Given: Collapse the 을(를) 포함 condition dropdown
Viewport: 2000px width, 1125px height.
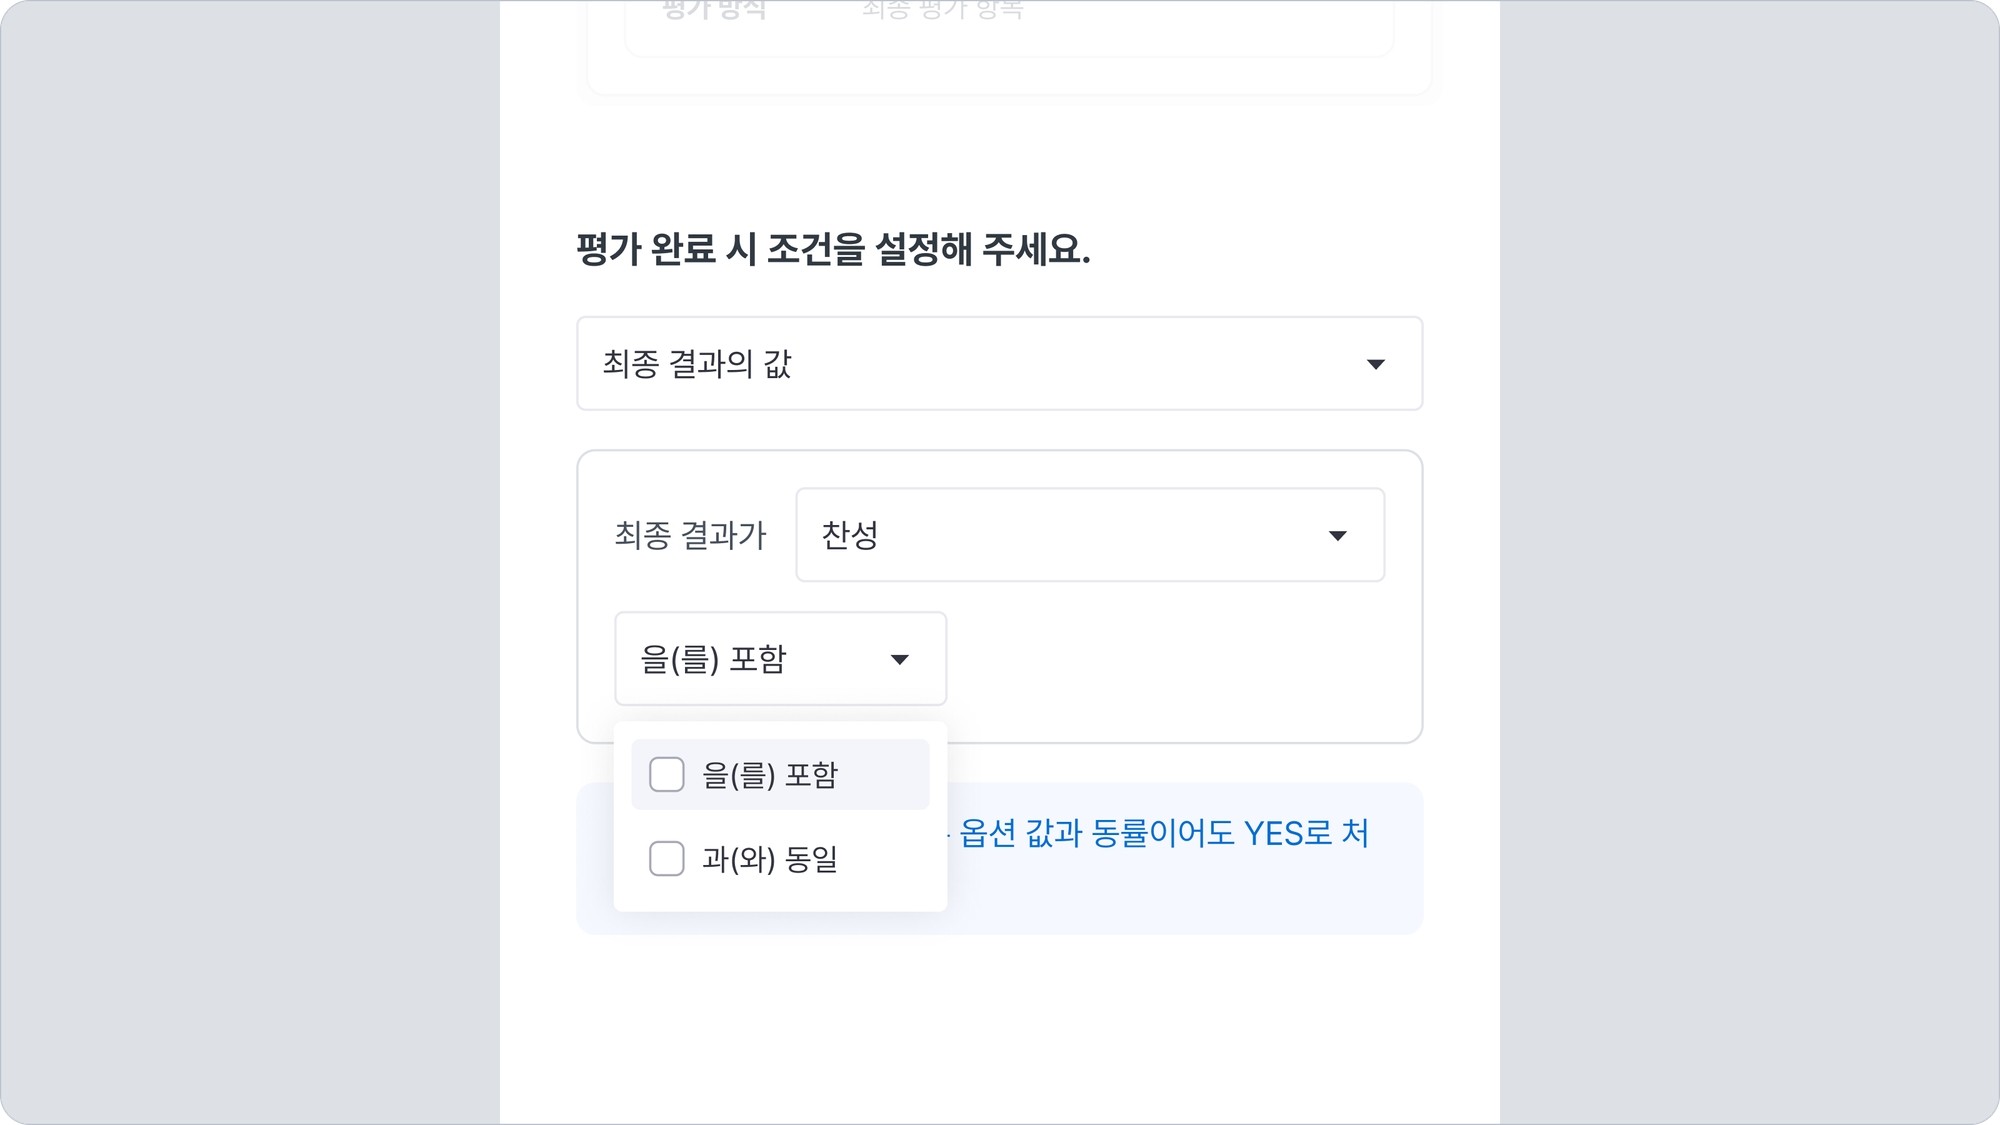Looking at the screenshot, I should [779, 659].
